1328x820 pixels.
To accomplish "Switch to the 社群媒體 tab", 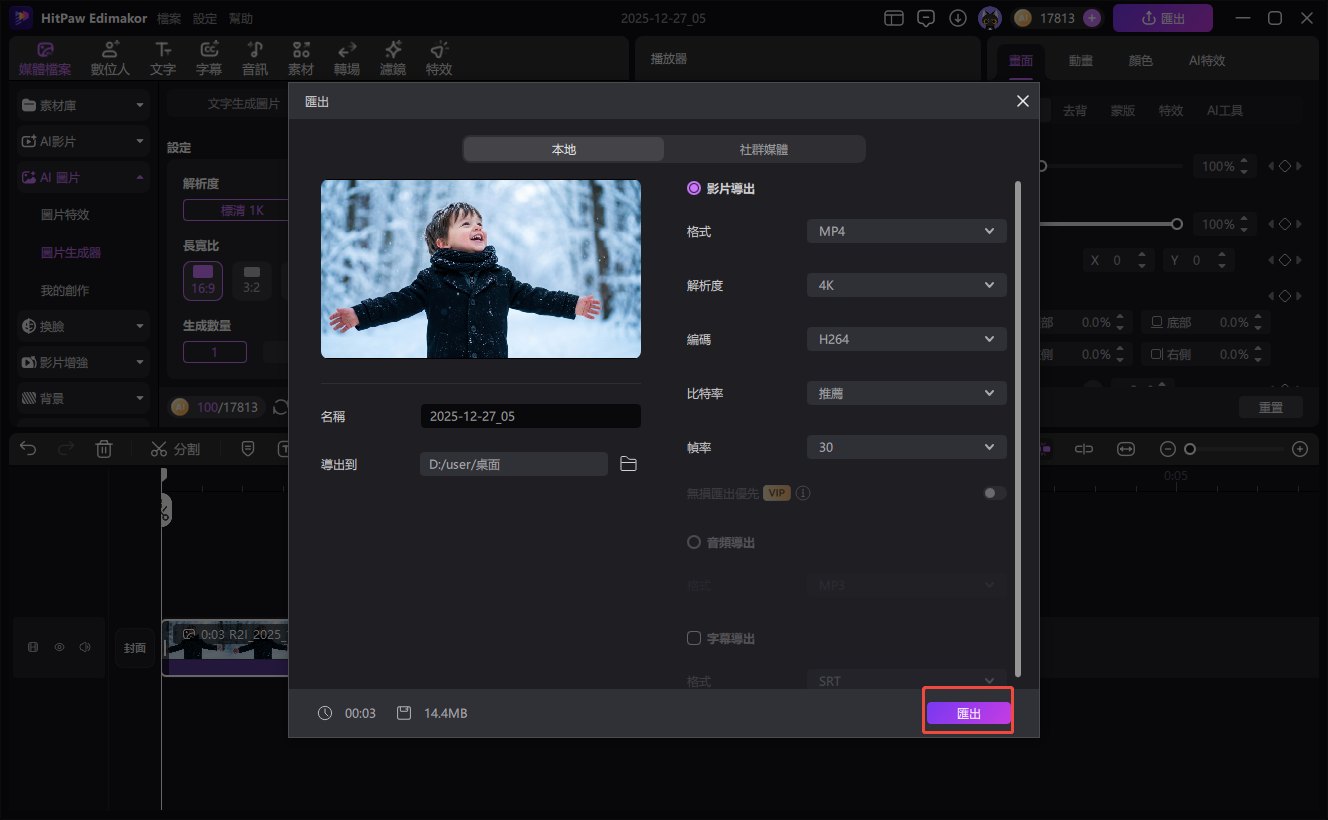I will [764, 148].
